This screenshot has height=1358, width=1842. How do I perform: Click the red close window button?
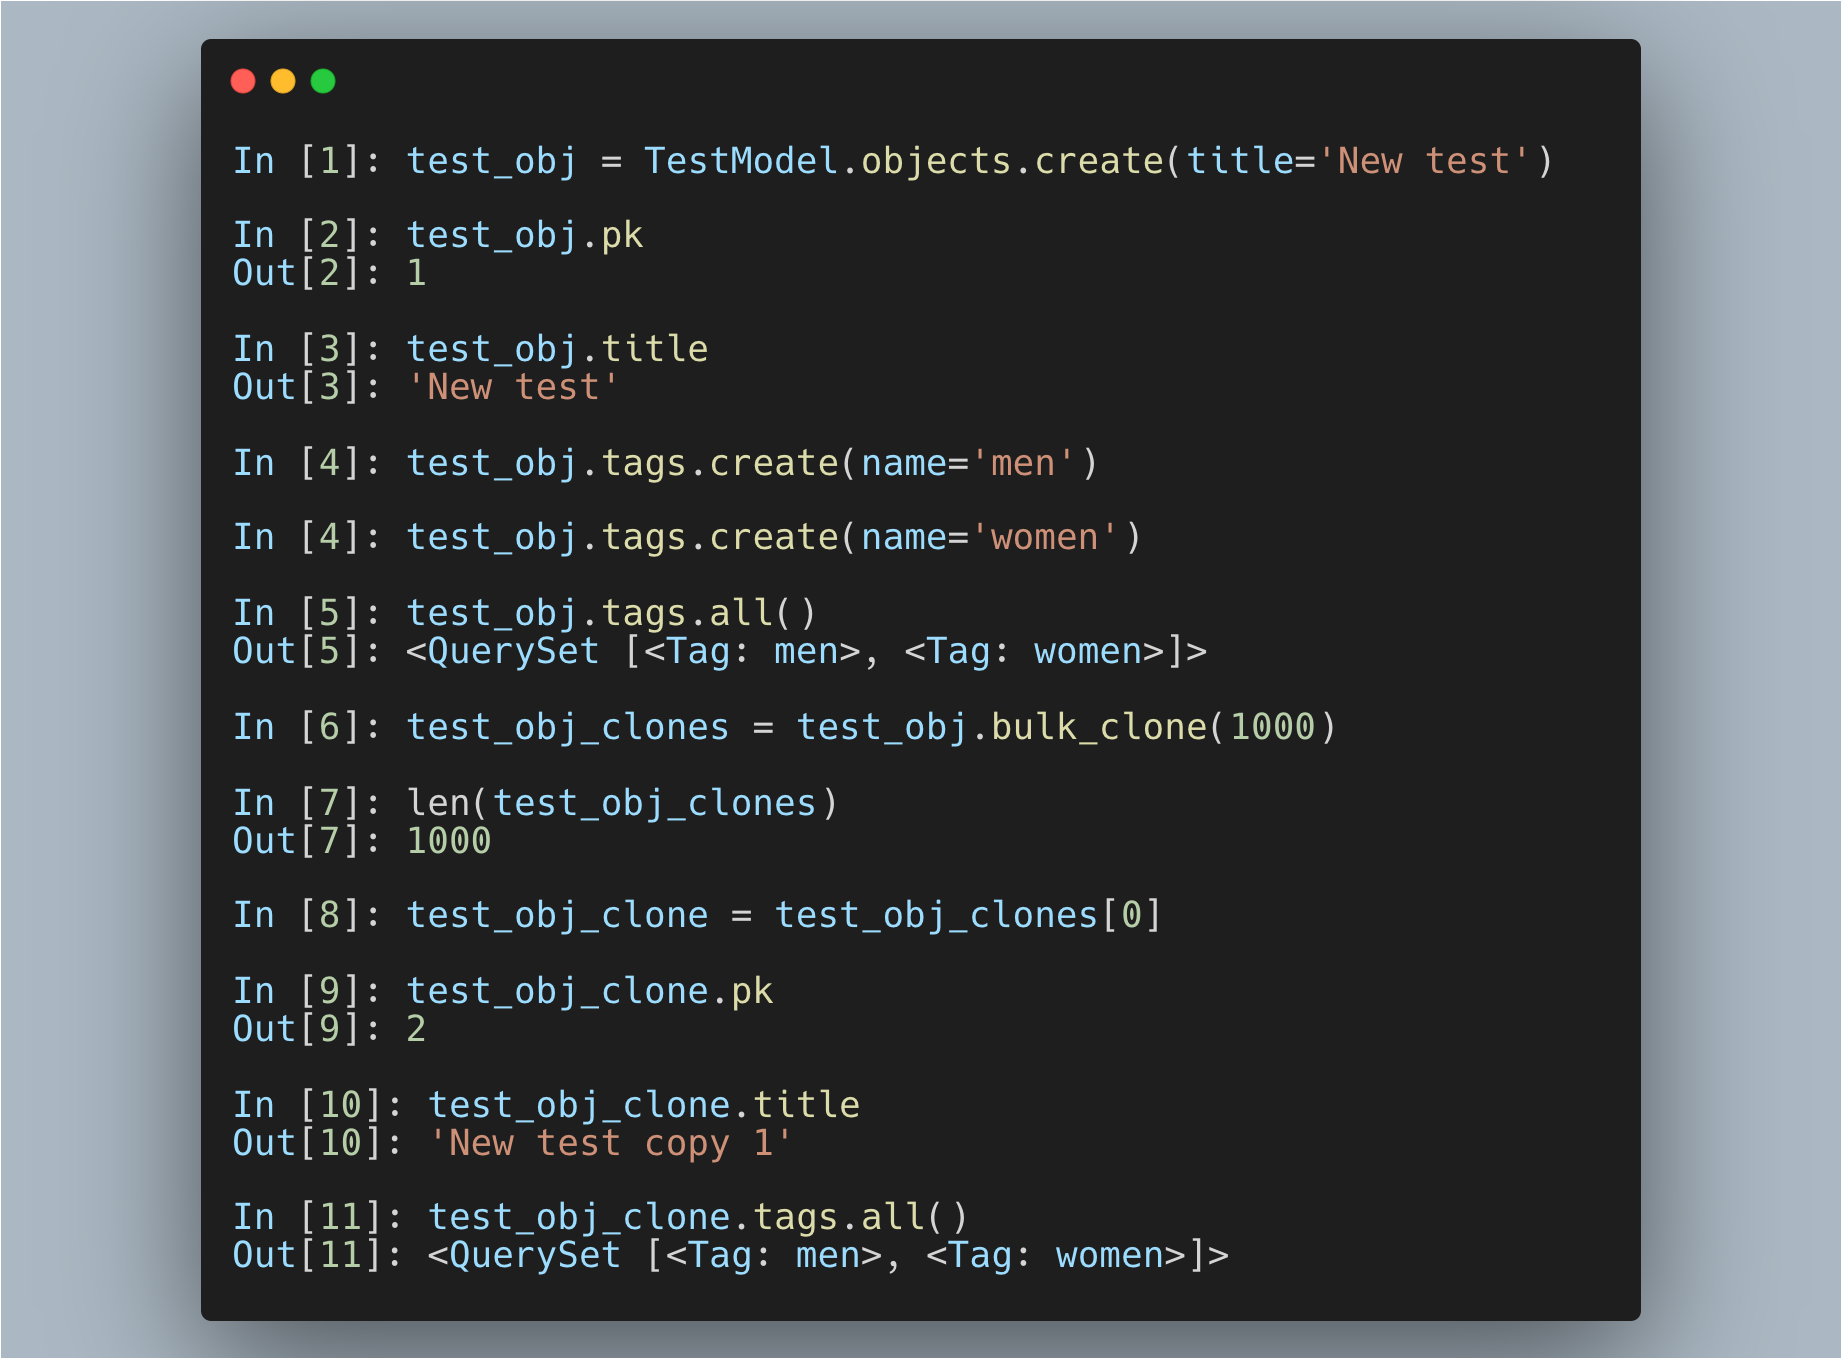click(243, 80)
